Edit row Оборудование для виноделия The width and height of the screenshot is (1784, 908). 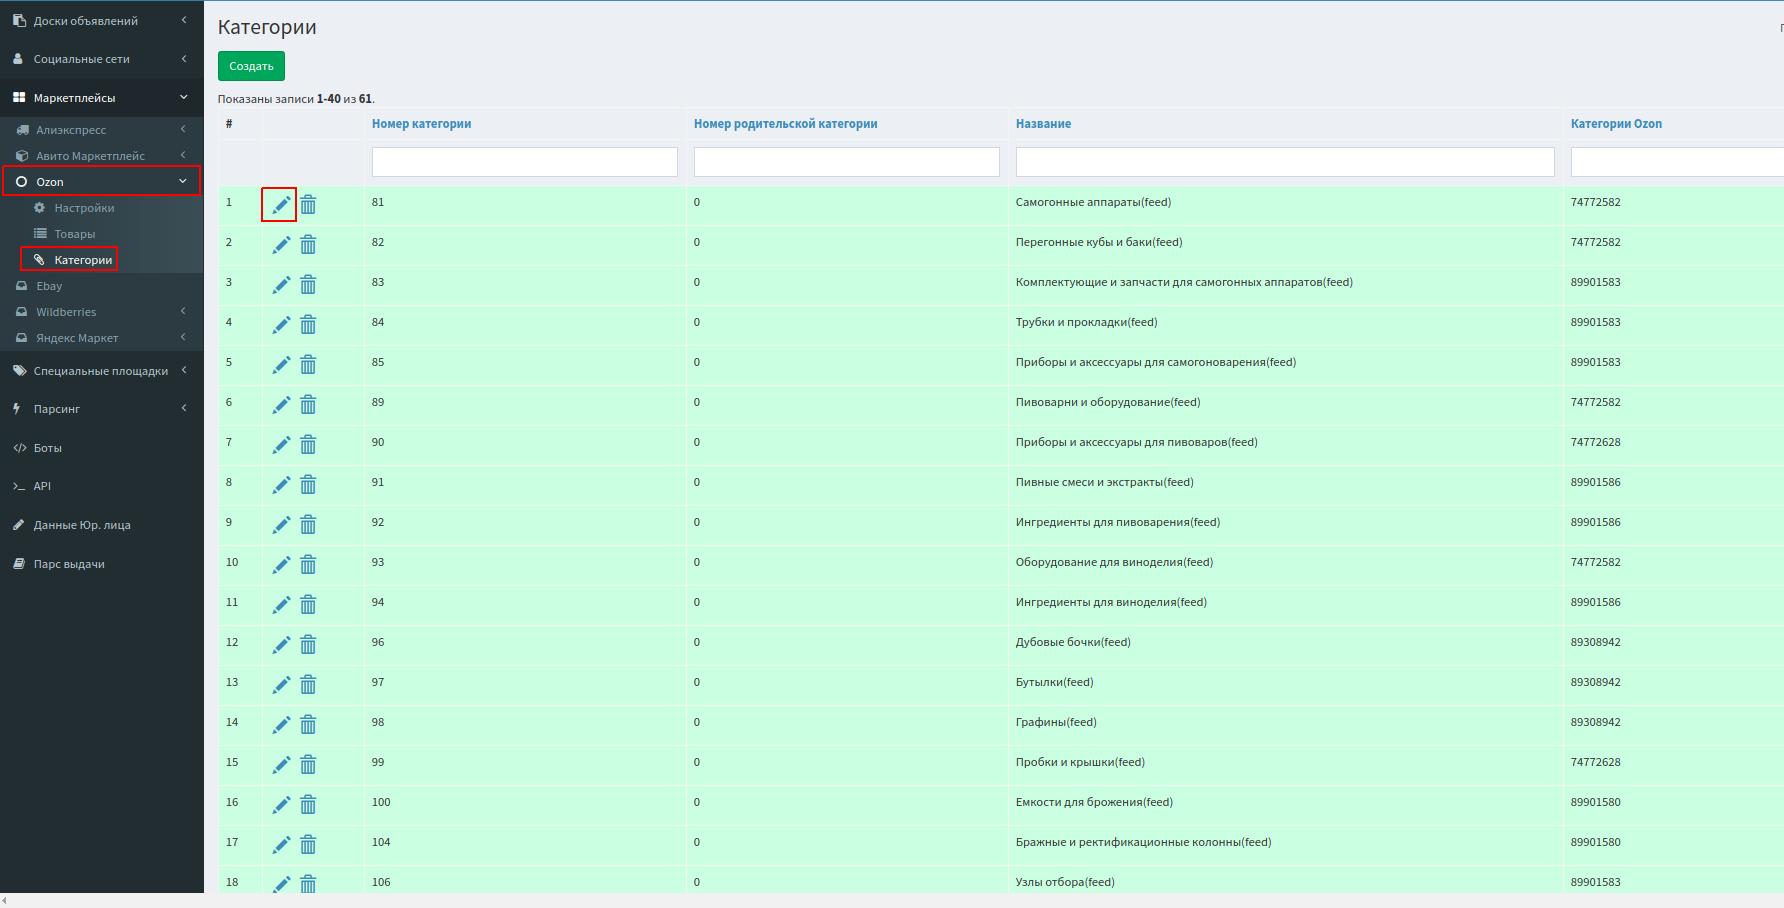281,565
